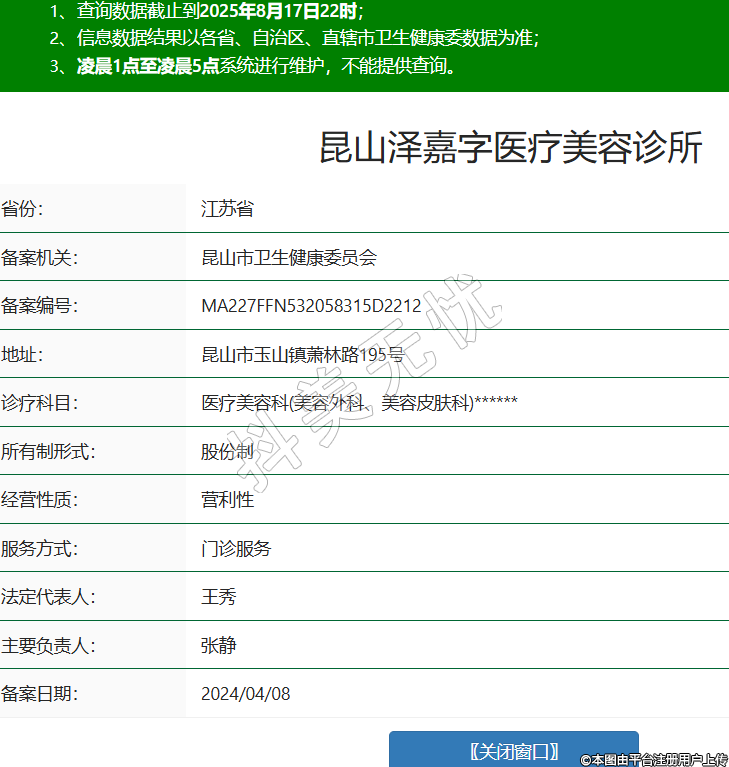729x767 pixels.
Task: Click the 省份 row label
Action: point(23,209)
